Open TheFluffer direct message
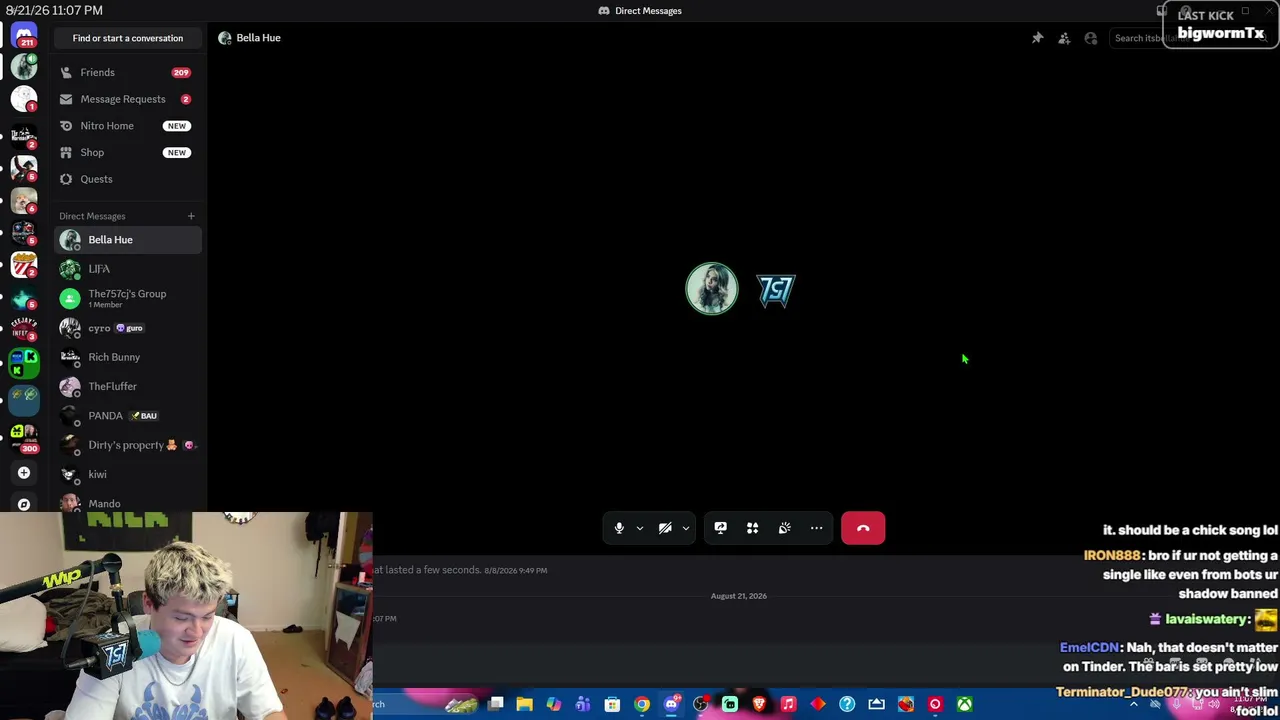This screenshot has width=1280, height=720. (x=128, y=386)
